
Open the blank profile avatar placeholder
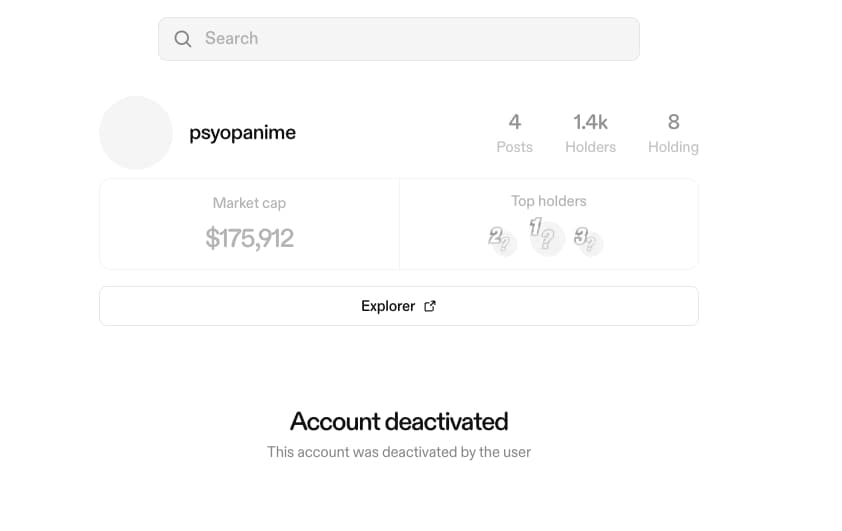[x=136, y=133]
